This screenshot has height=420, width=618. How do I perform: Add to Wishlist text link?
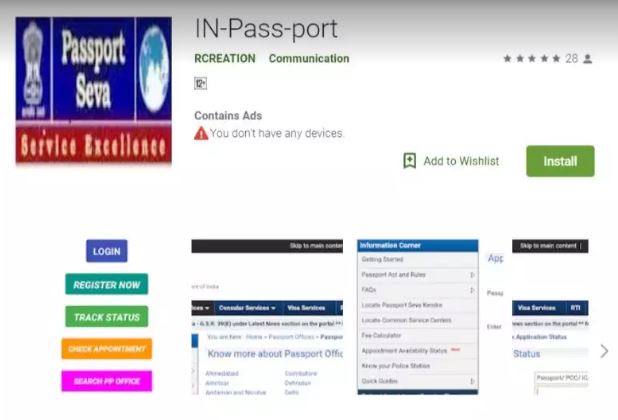461,161
